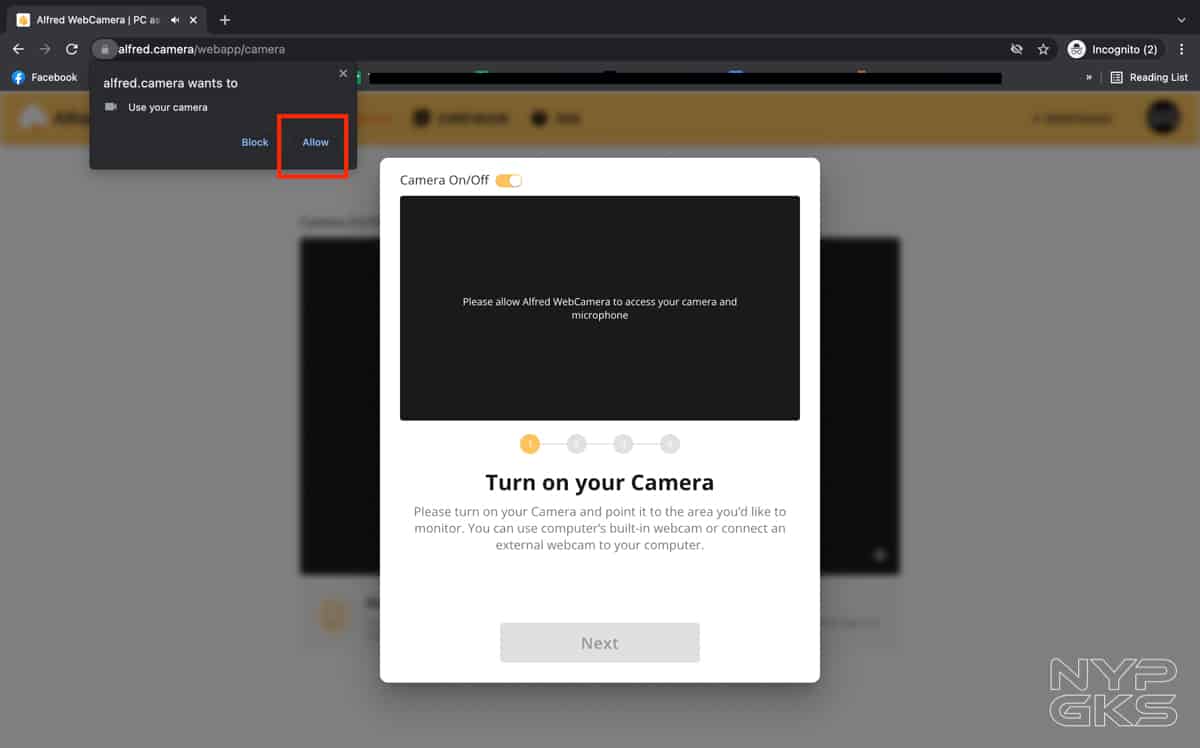Open a new browser tab
Viewport: 1200px width, 748px height.
tap(225, 20)
